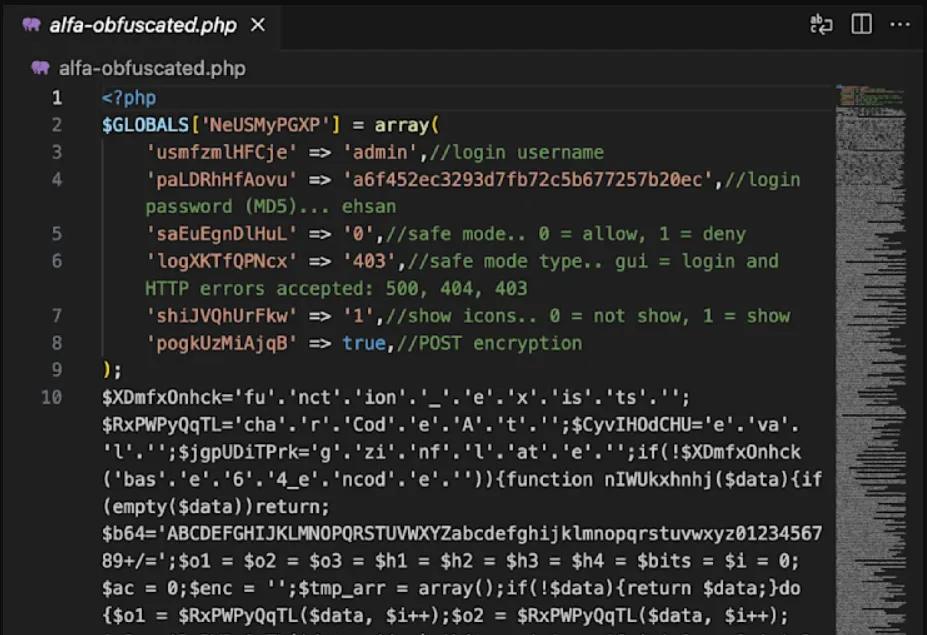The width and height of the screenshot is (927, 635).
Task: Click the '//POST encryption' comment
Action: [490, 343]
